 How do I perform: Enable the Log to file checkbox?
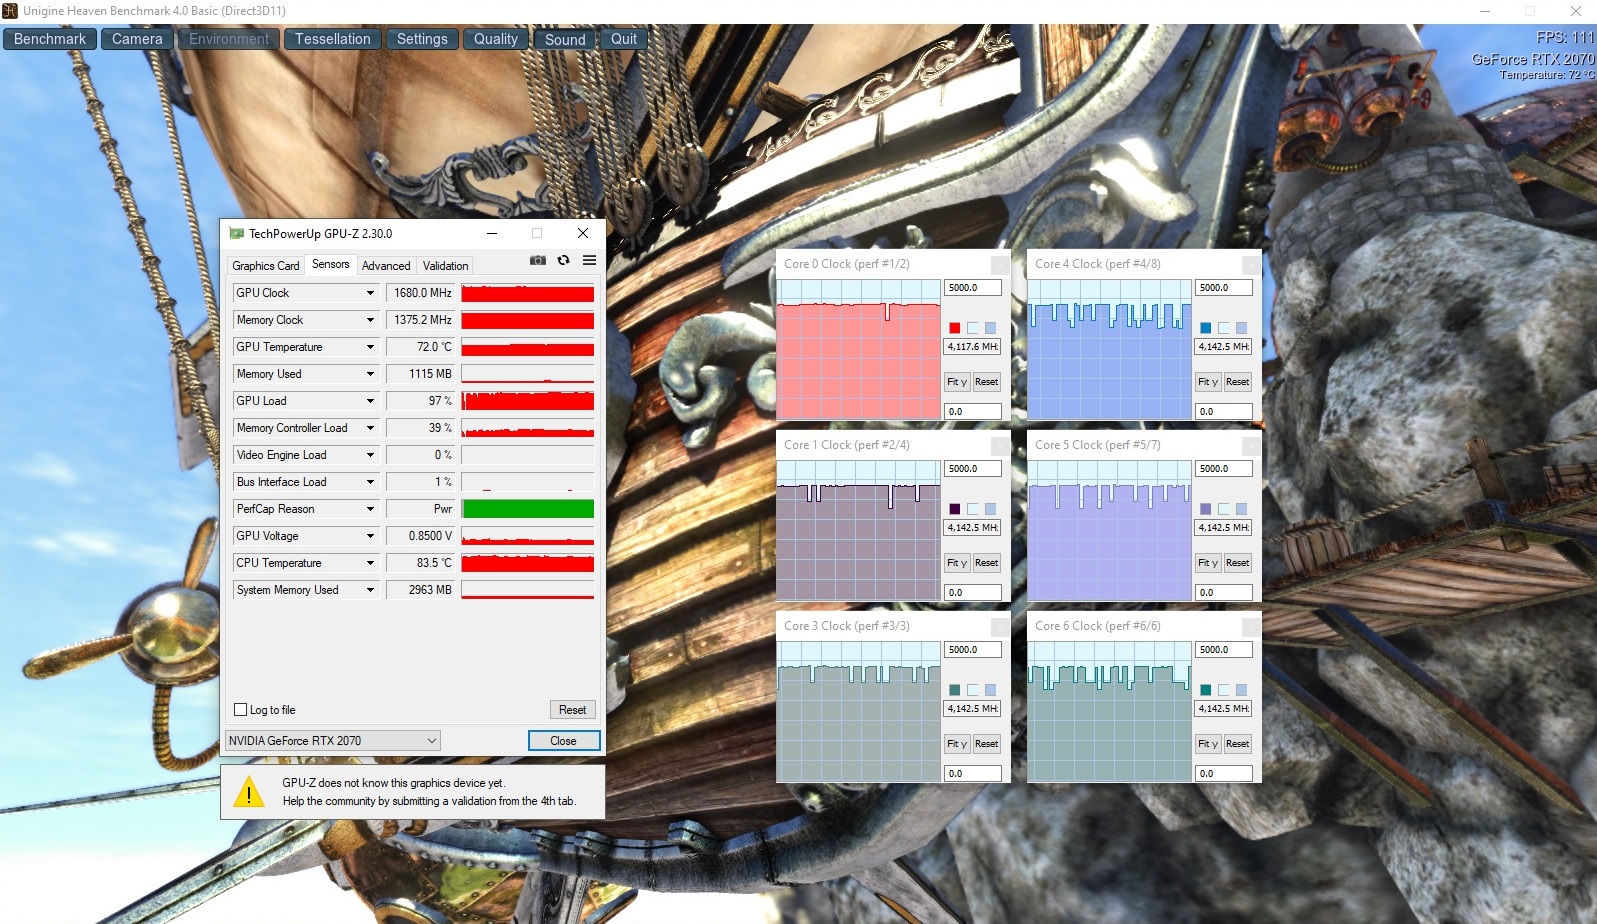(x=240, y=710)
